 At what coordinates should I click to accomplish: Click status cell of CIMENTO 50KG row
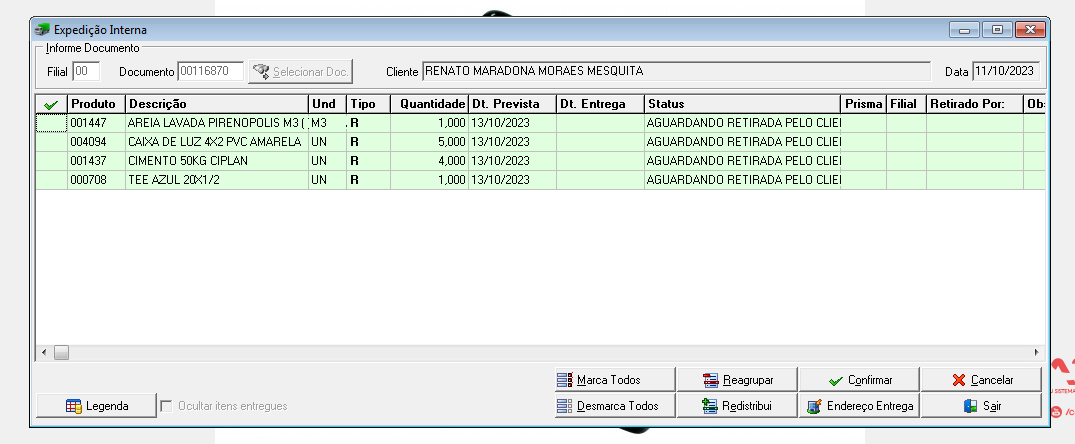pyautogui.click(x=742, y=161)
